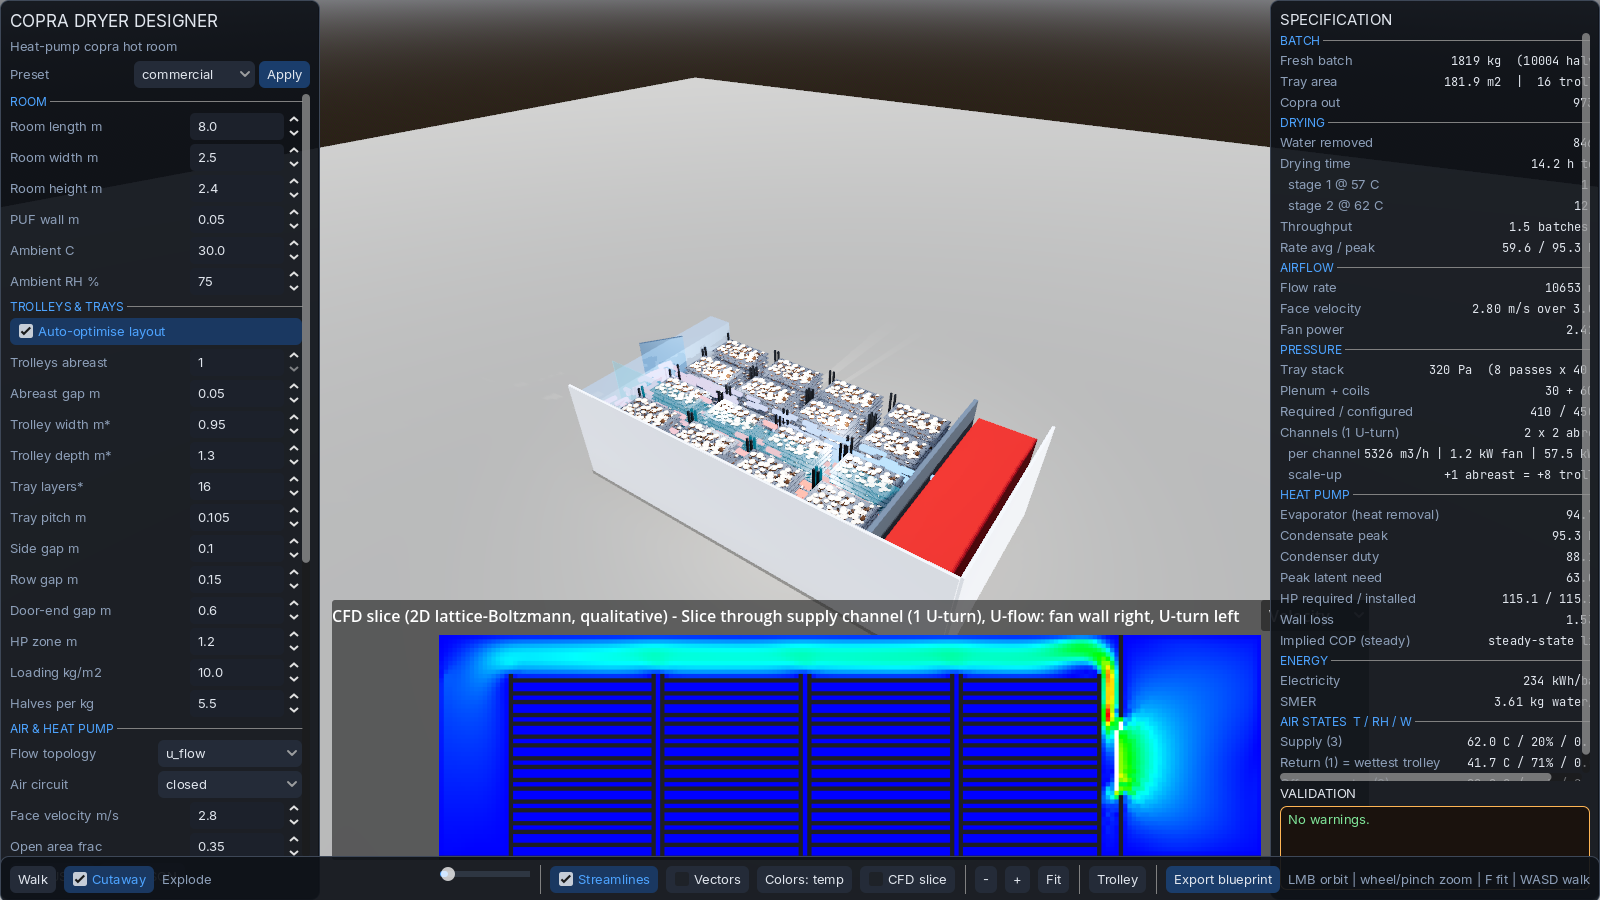Click the HEAT PUMP specification heading
The height and width of the screenshot is (900, 1600).
point(1315,495)
